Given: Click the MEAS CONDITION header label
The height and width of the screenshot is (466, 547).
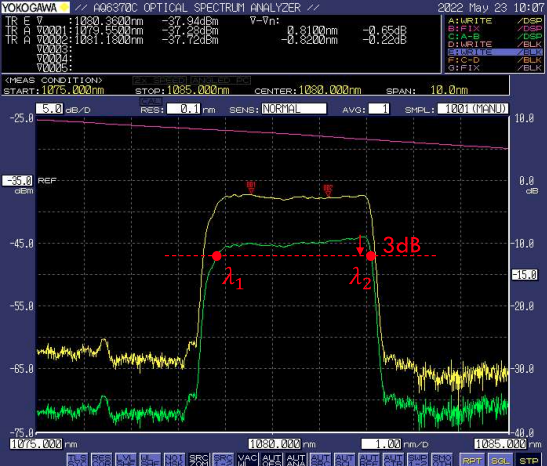Looking at the screenshot, I should pyautogui.click(x=54, y=80).
